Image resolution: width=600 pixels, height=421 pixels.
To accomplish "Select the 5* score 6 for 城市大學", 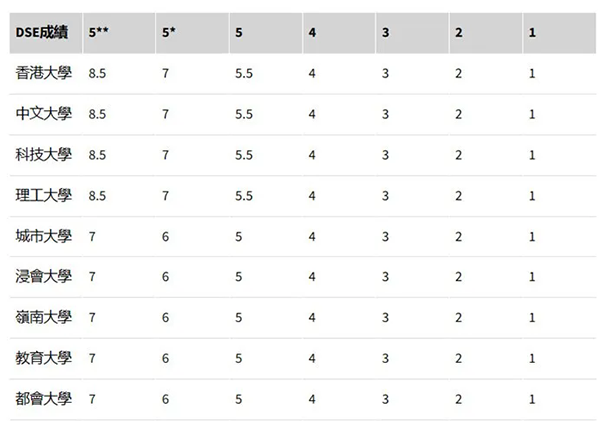I will [x=165, y=237].
